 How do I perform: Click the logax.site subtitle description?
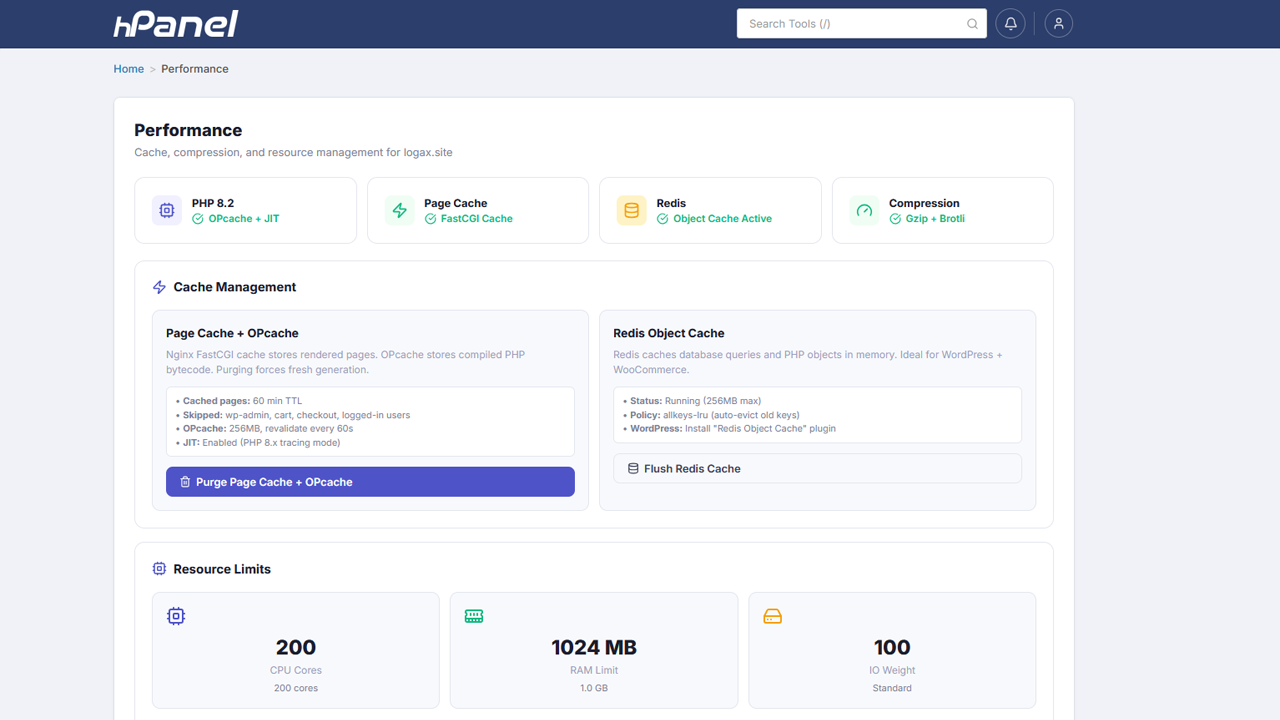pos(294,153)
